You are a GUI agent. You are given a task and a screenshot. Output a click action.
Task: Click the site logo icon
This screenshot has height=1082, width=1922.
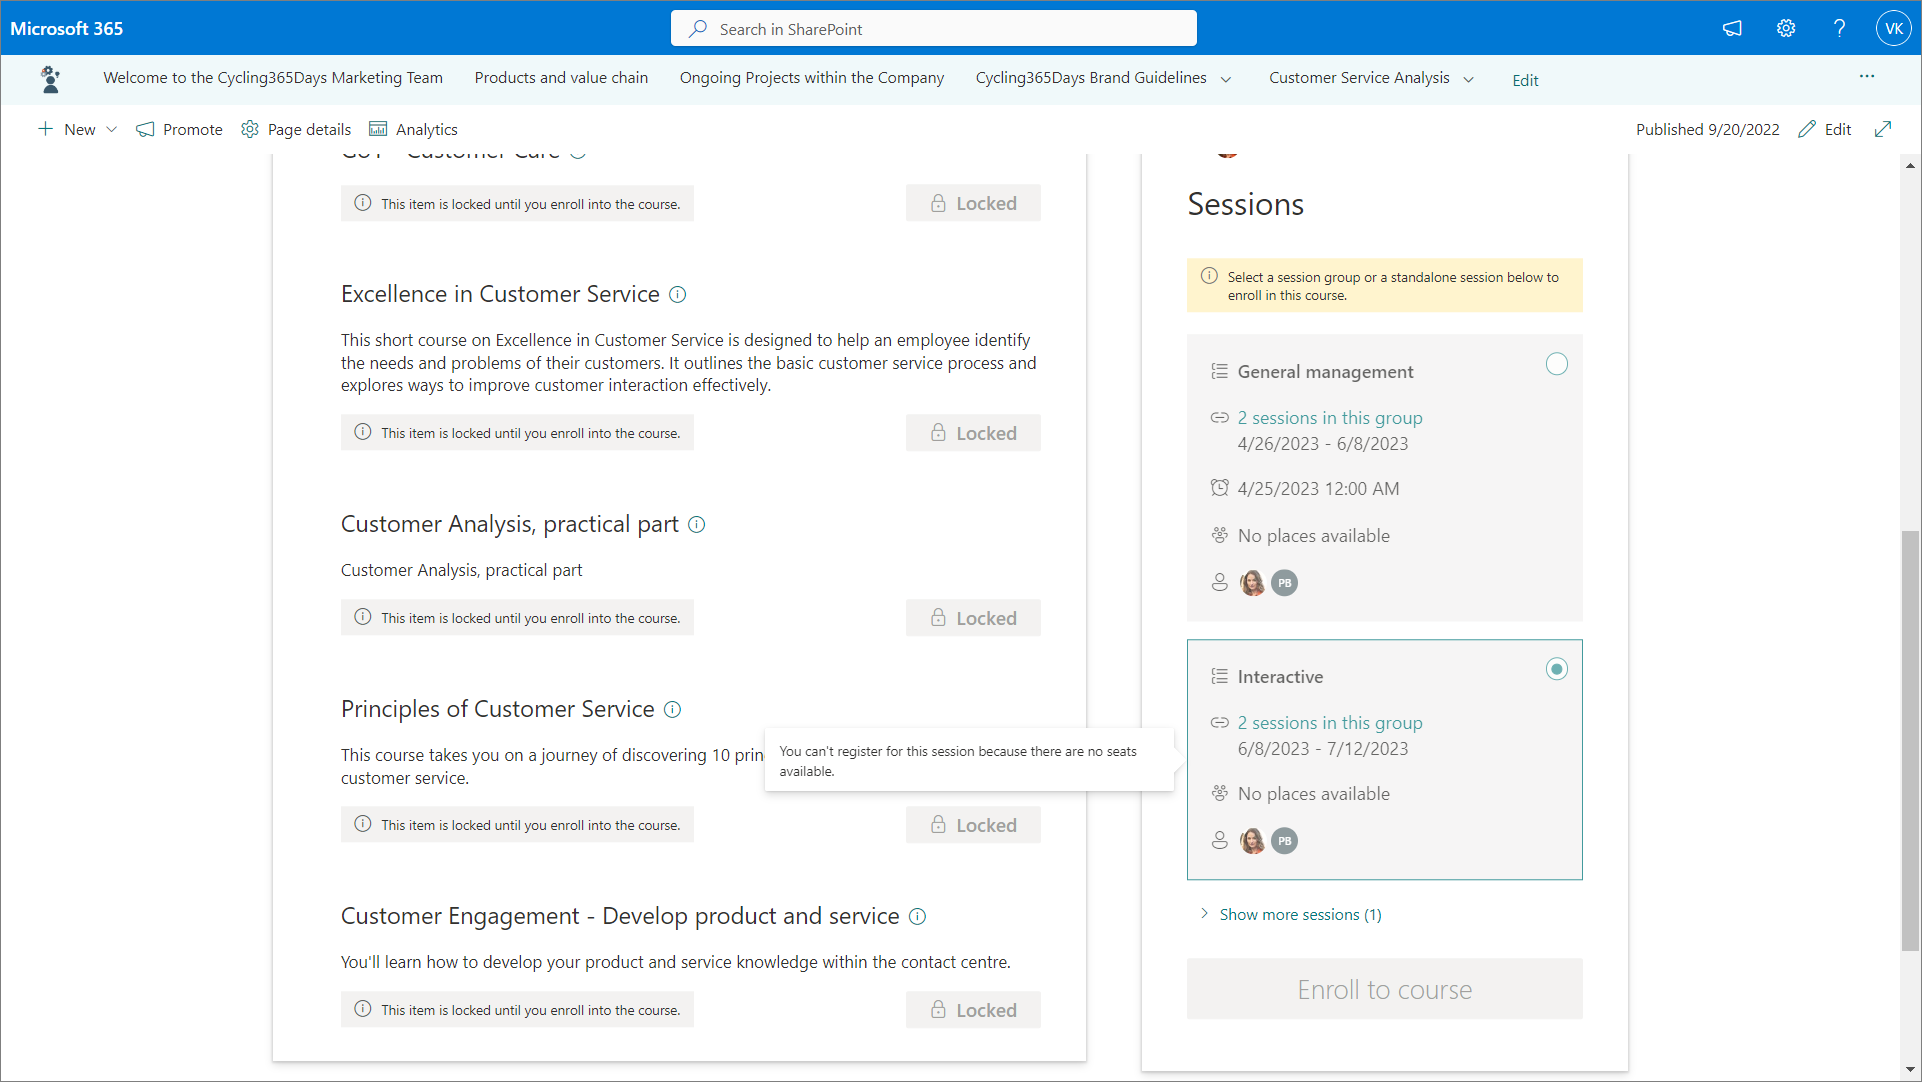(x=50, y=78)
